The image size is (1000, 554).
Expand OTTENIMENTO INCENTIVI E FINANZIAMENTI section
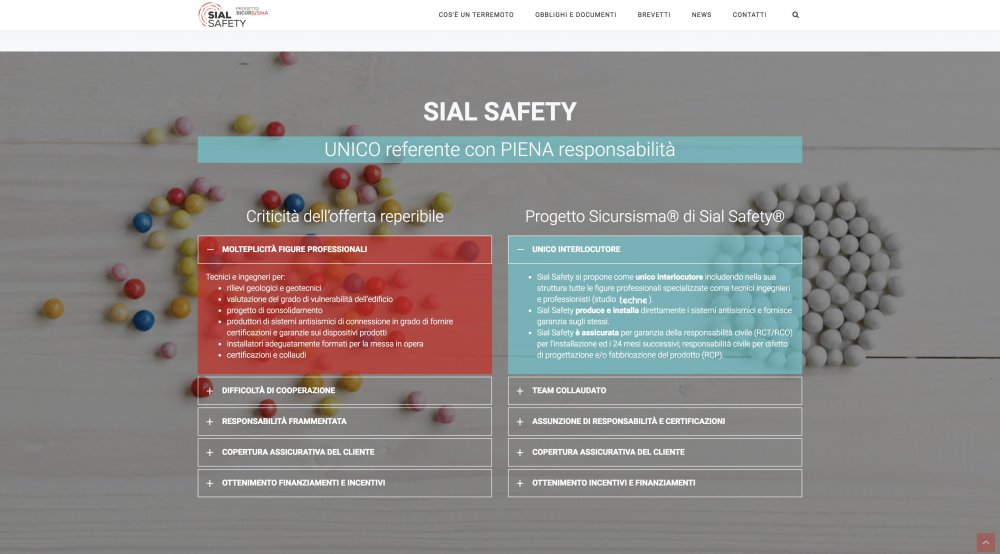pos(655,483)
